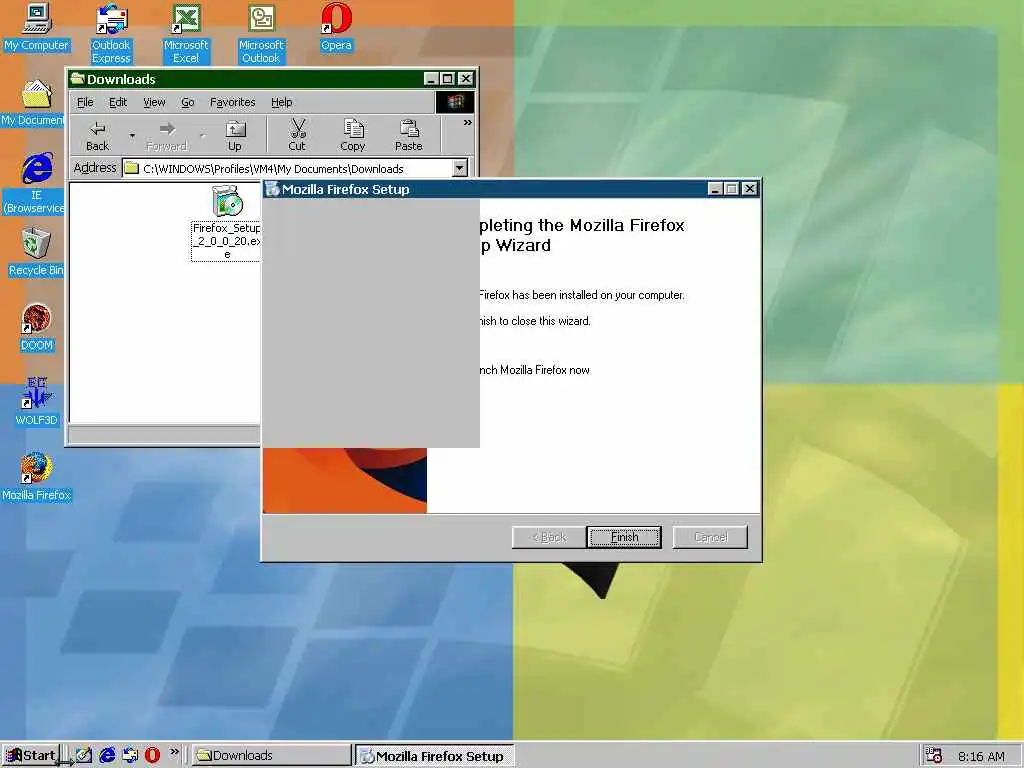The image size is (1024, 768).
Task: Open the Recycle Bin desktop icon
Action: coord(36,251)
